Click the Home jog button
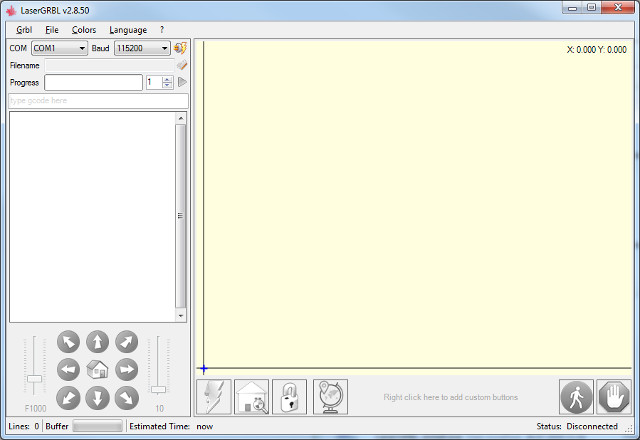Image resolution: width=640 pixels, height=440 pixels. pos(98,370)
